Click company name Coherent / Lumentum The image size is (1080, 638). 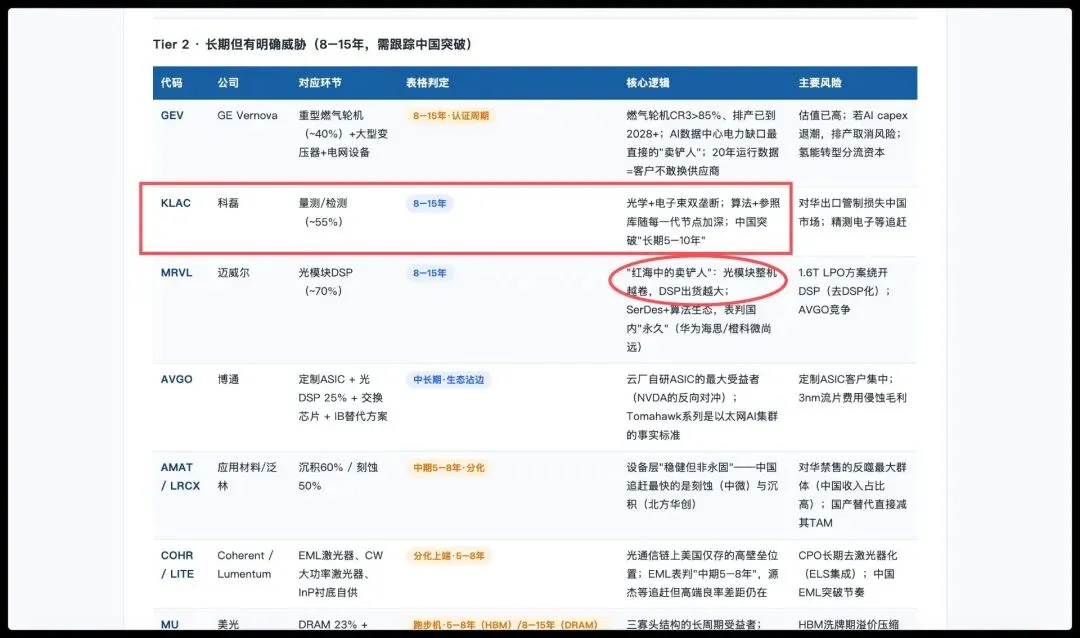click(x=245, y=565)
